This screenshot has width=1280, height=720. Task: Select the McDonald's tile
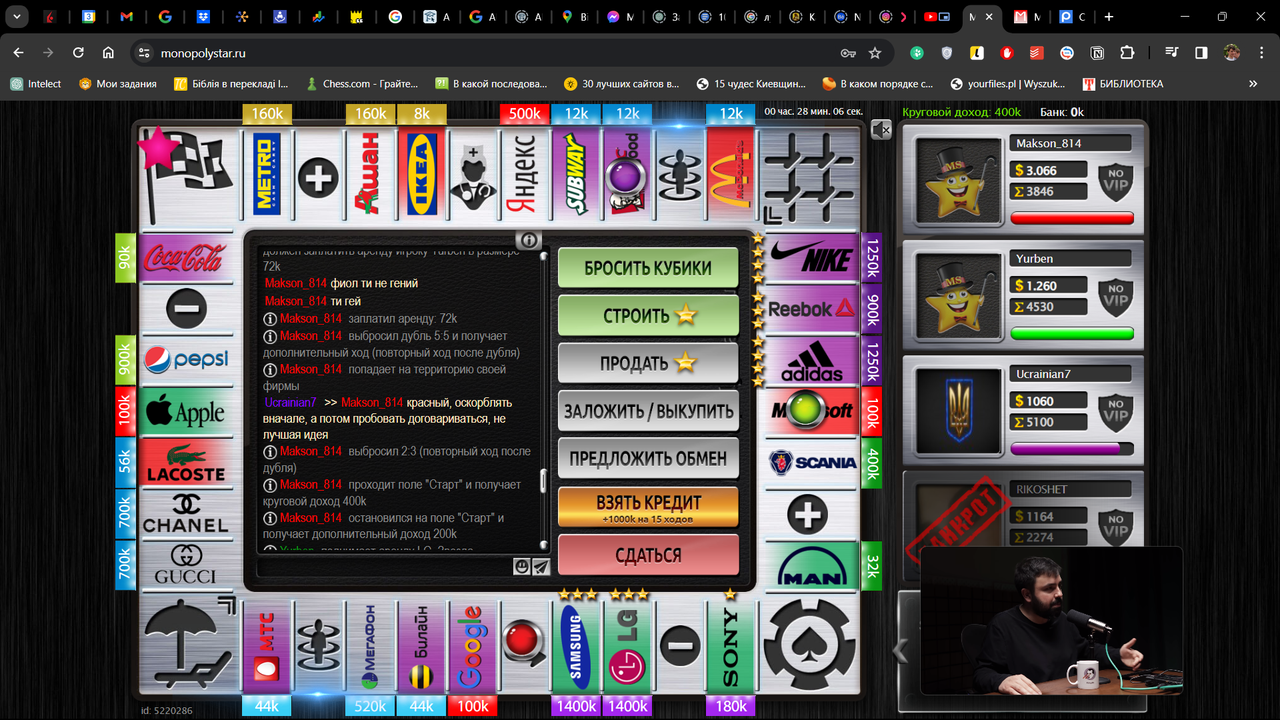pyautogui.click(x=730, y=174)
